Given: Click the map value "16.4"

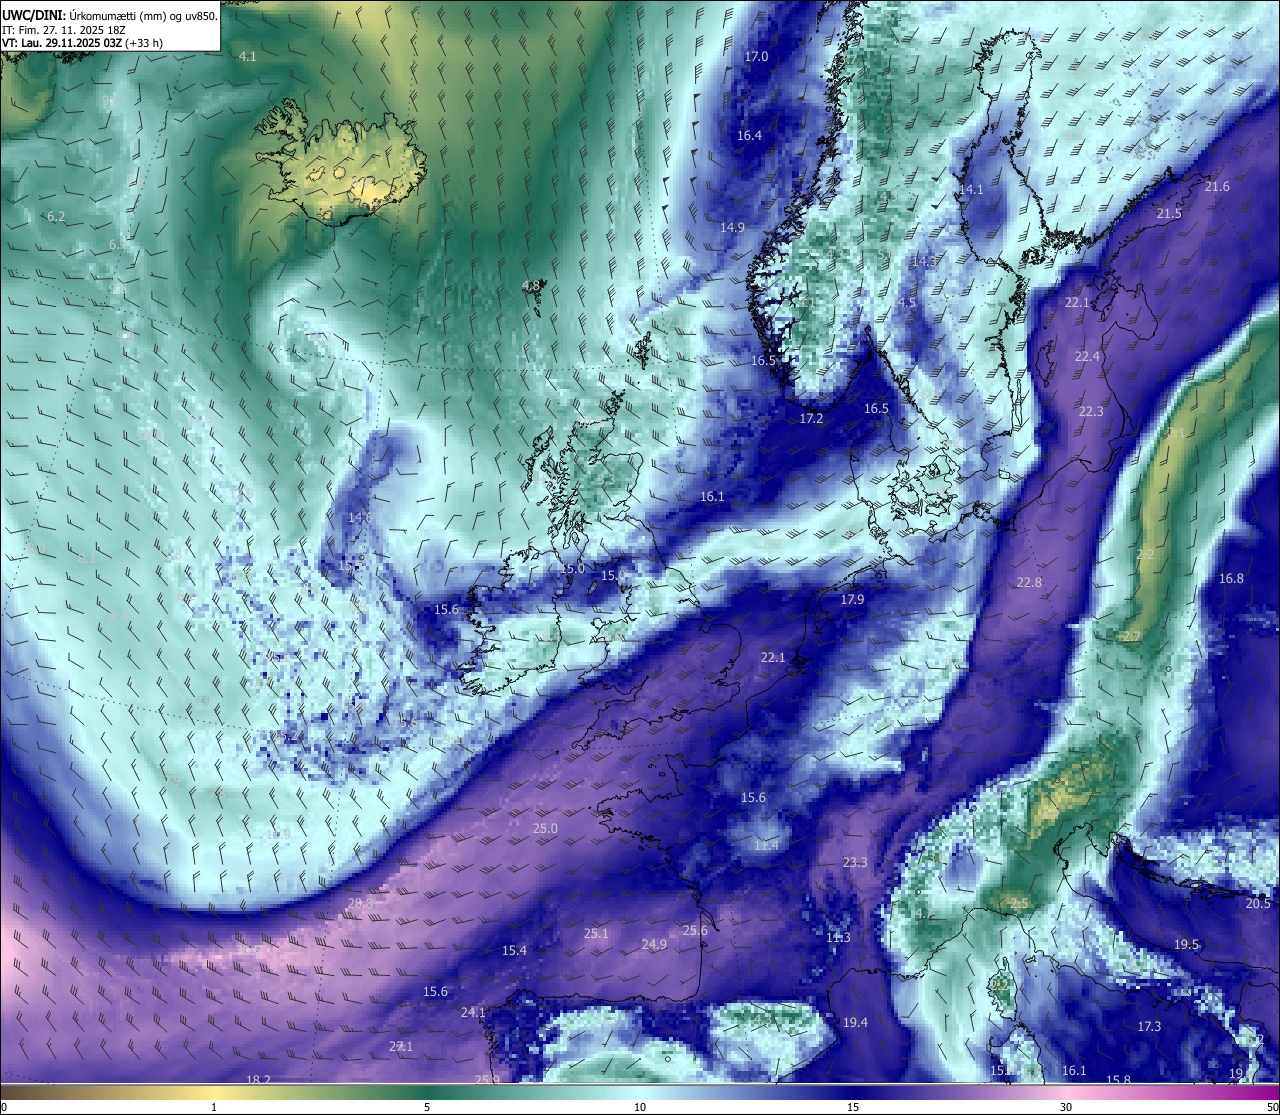Looking at the screenshot, I should tap(749, 136).
